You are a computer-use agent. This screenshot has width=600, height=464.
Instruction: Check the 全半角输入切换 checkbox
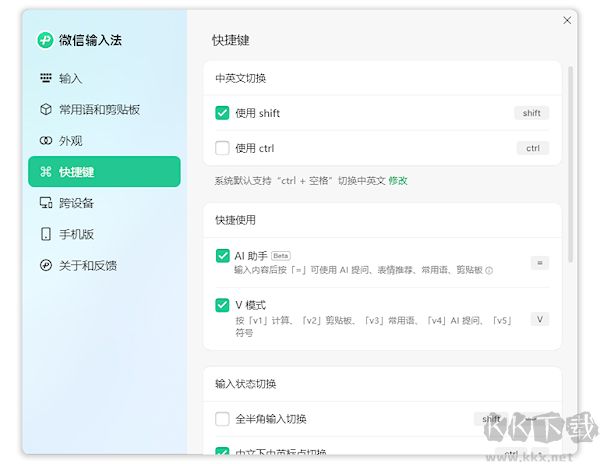point(222,419)
